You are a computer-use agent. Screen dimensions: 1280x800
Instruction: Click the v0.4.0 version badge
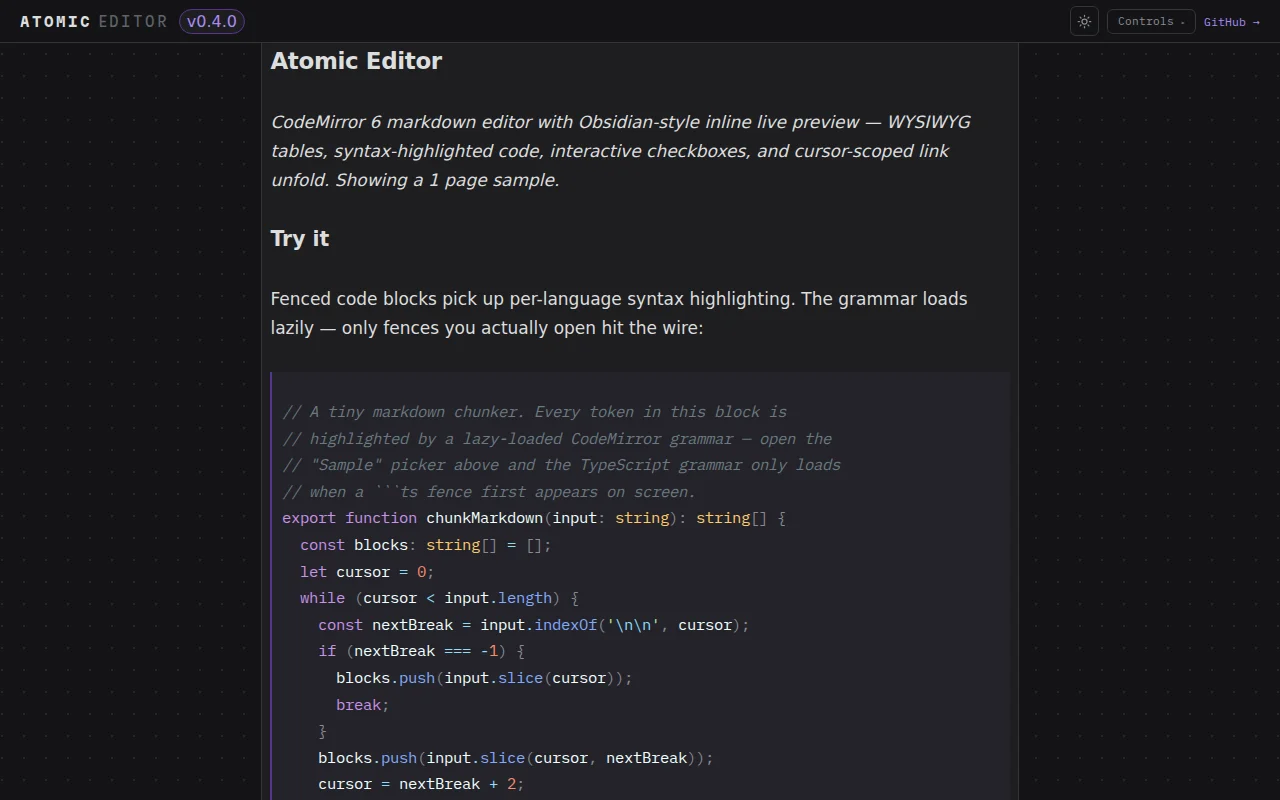point(212,21)
